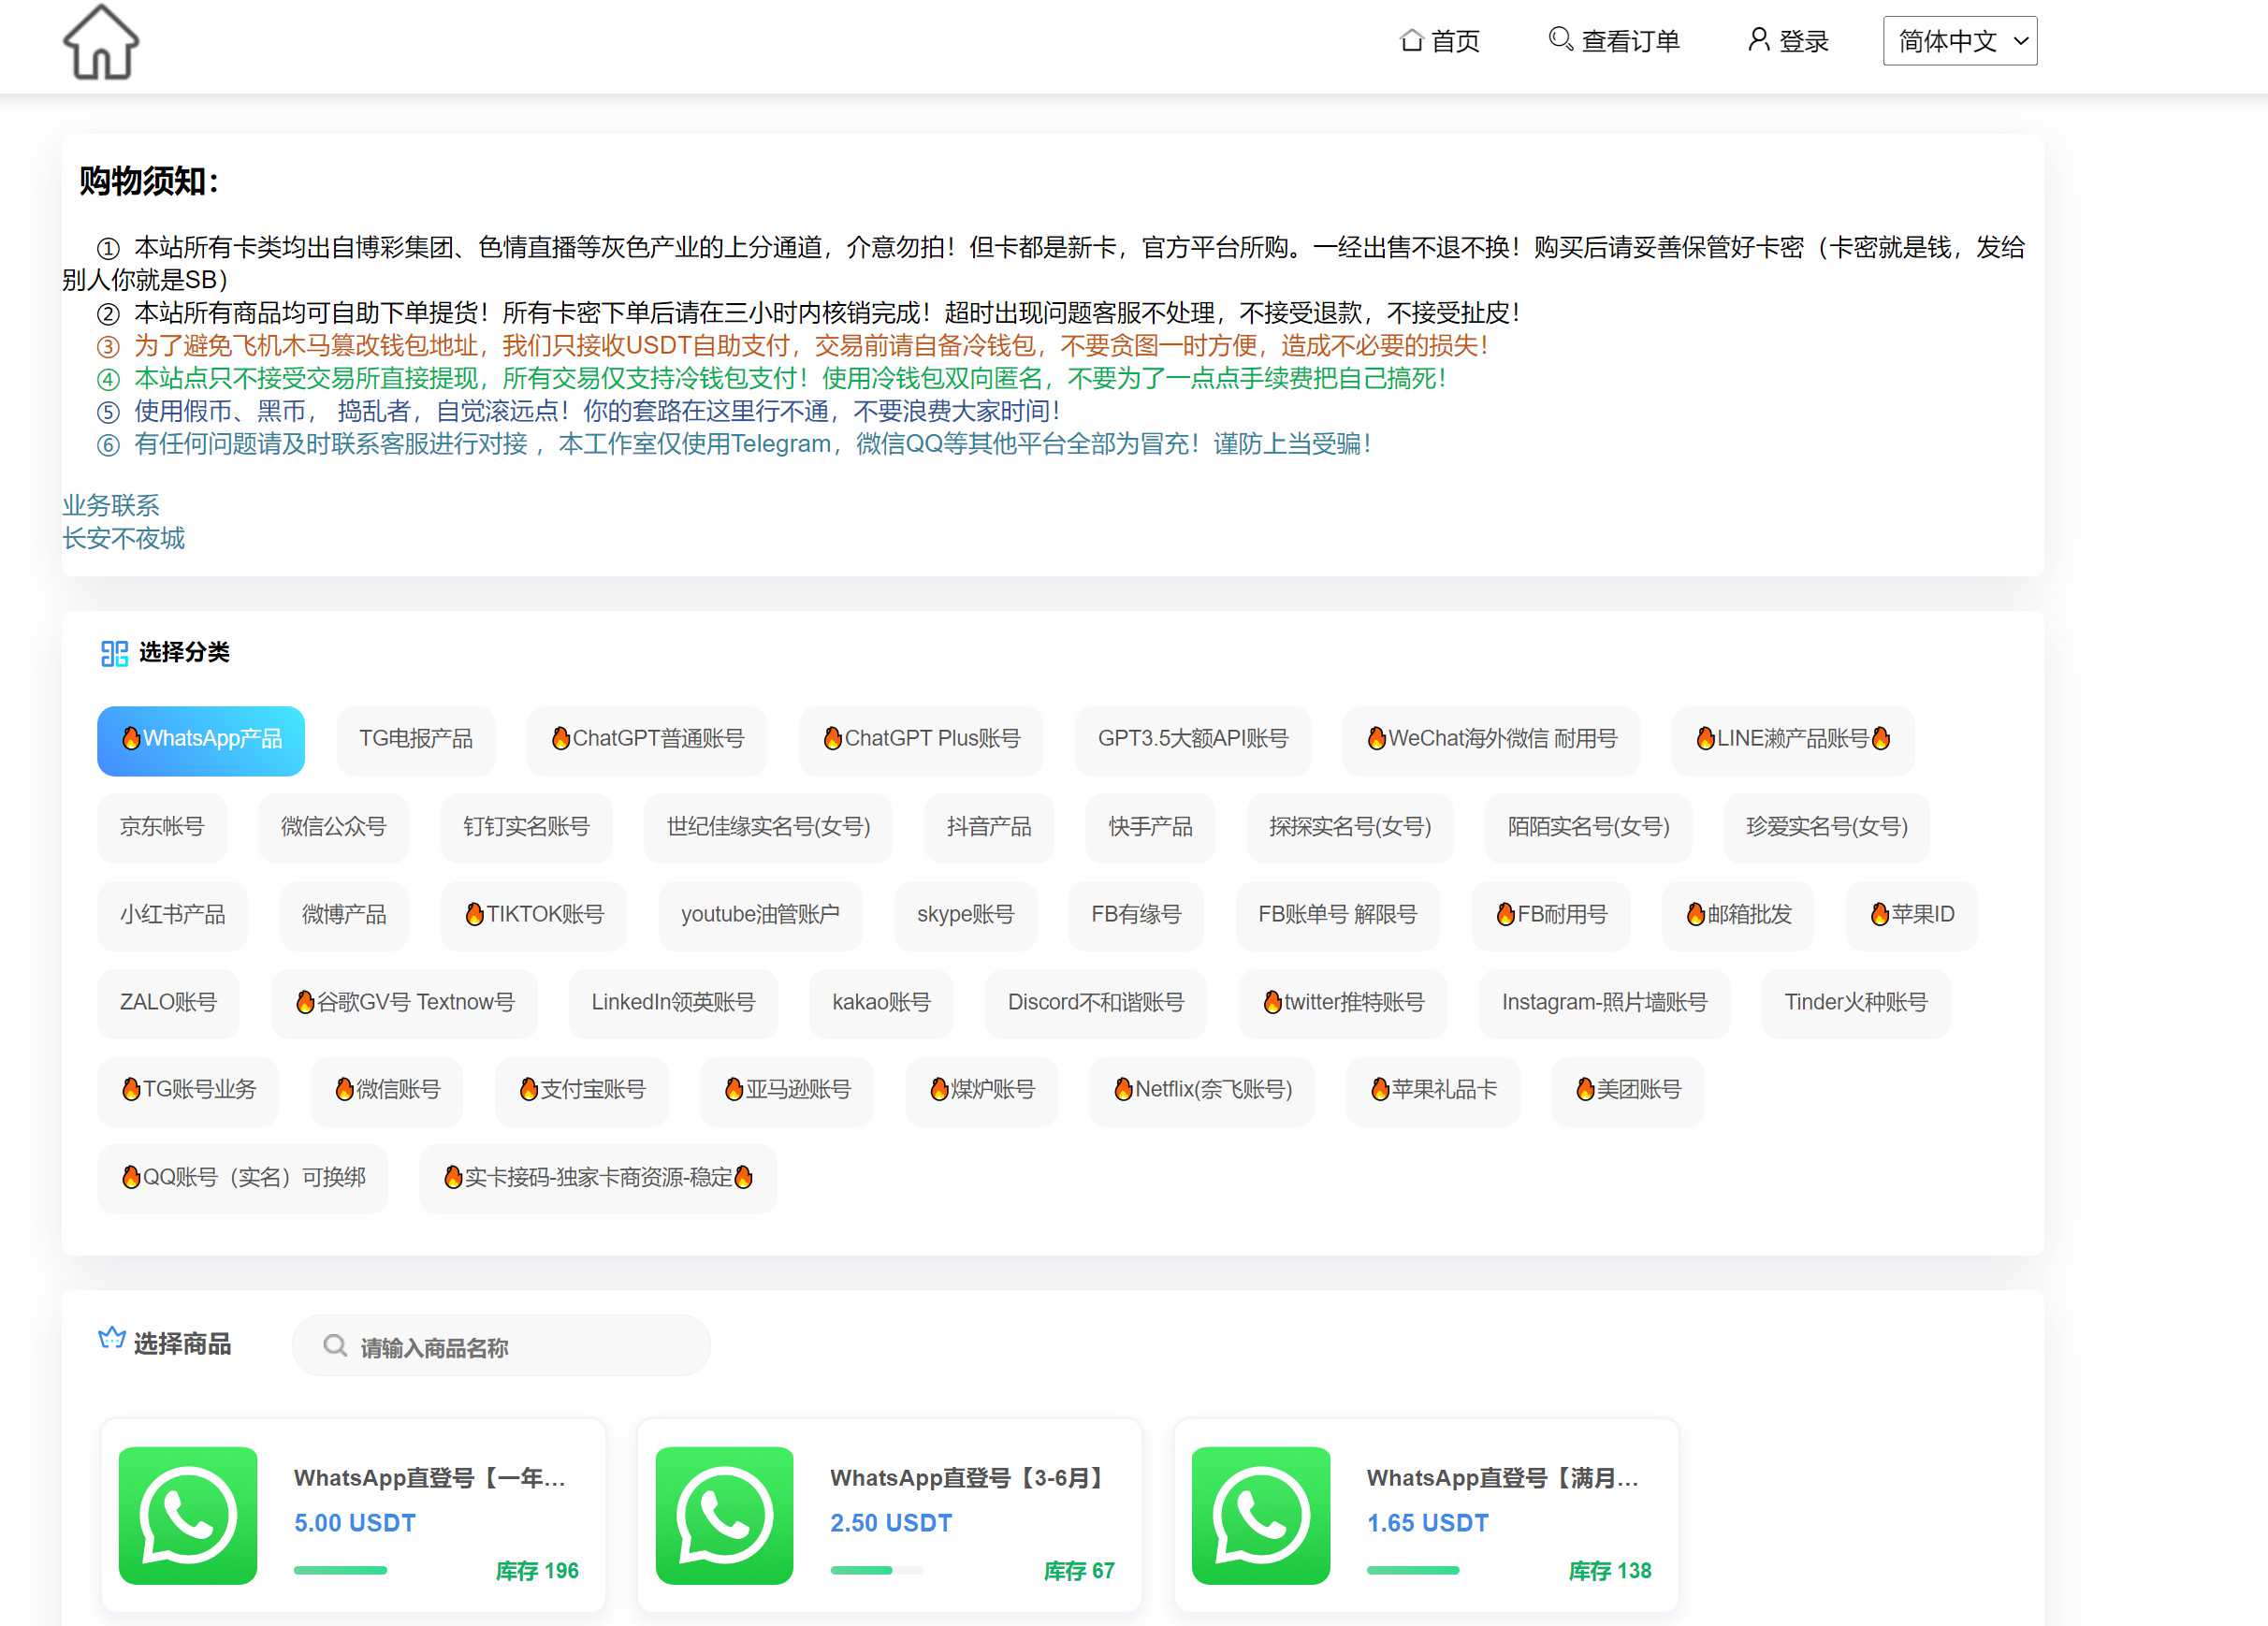Choose the 京东帐号 category
The width and height of the screenshot is (2268, 1626).
(162, 828)
